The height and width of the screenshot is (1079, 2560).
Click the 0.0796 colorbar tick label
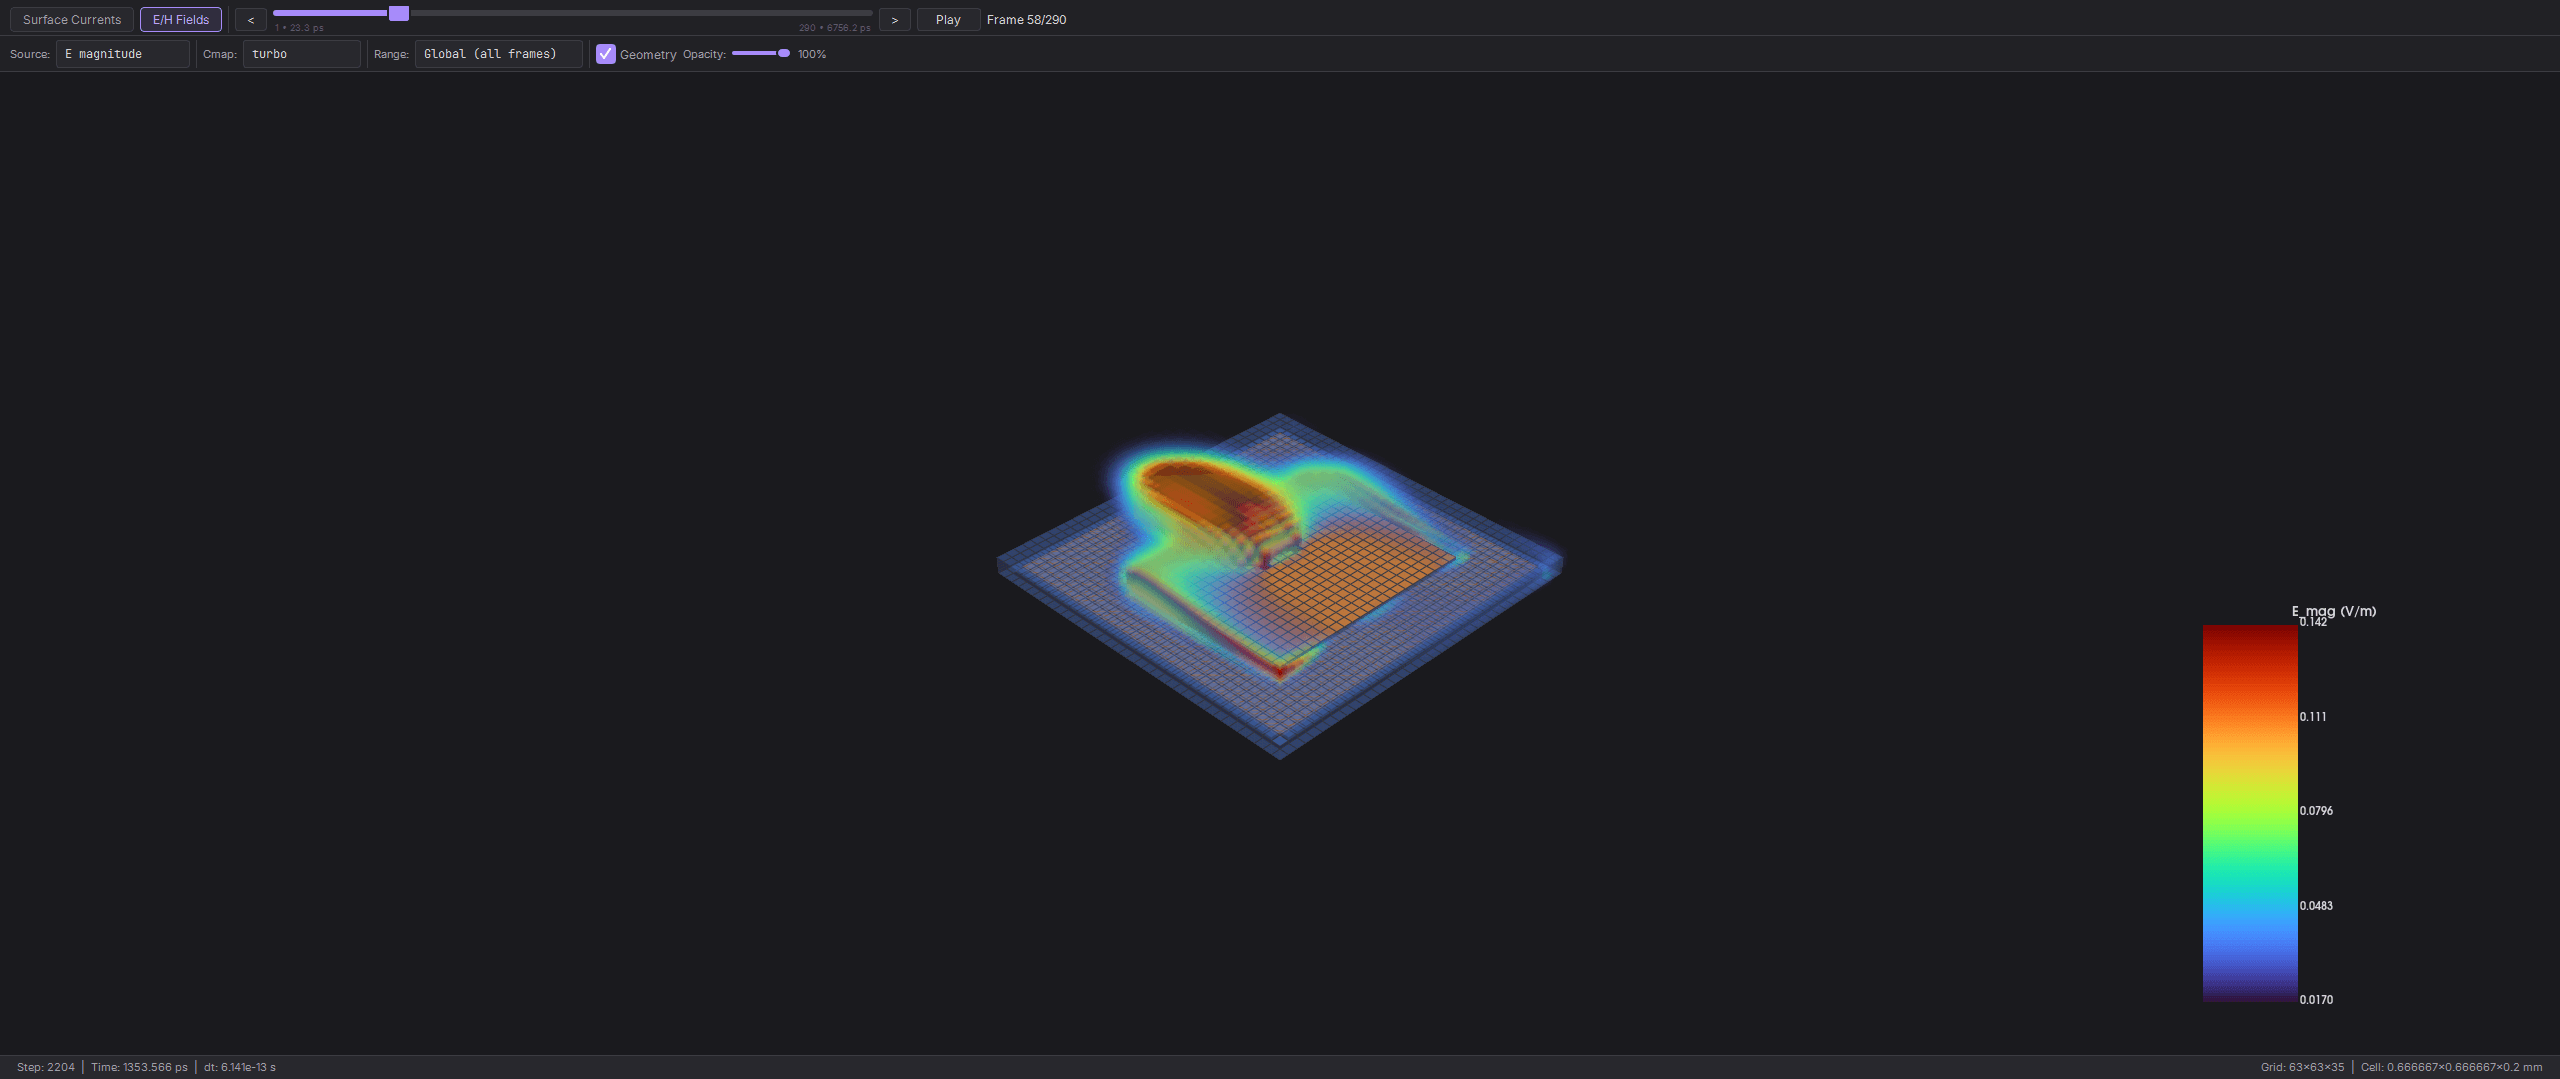point(2316,811)
